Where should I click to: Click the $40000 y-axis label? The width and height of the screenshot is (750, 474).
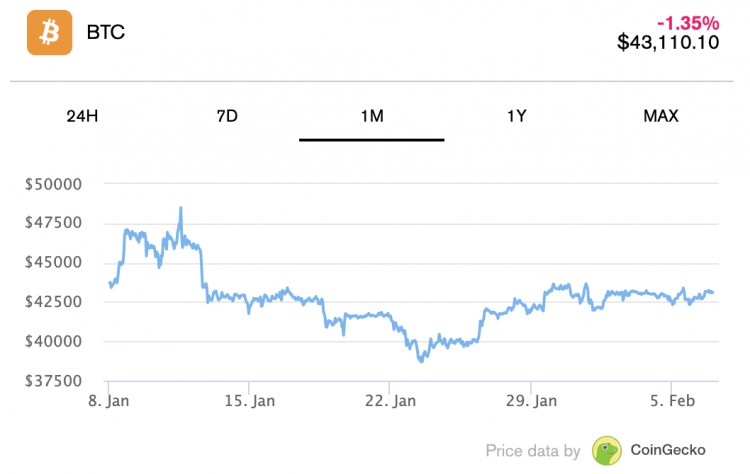point(54,342)
